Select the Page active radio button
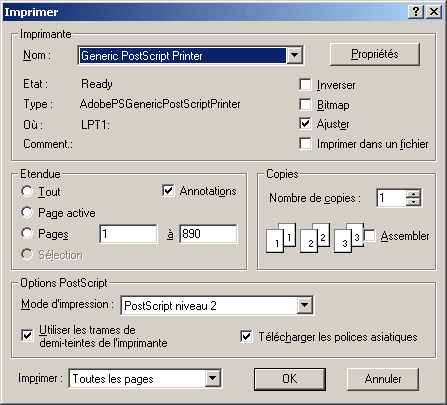Image resolution: width=447 pixels, height=405 pixels. coord(27,212)
